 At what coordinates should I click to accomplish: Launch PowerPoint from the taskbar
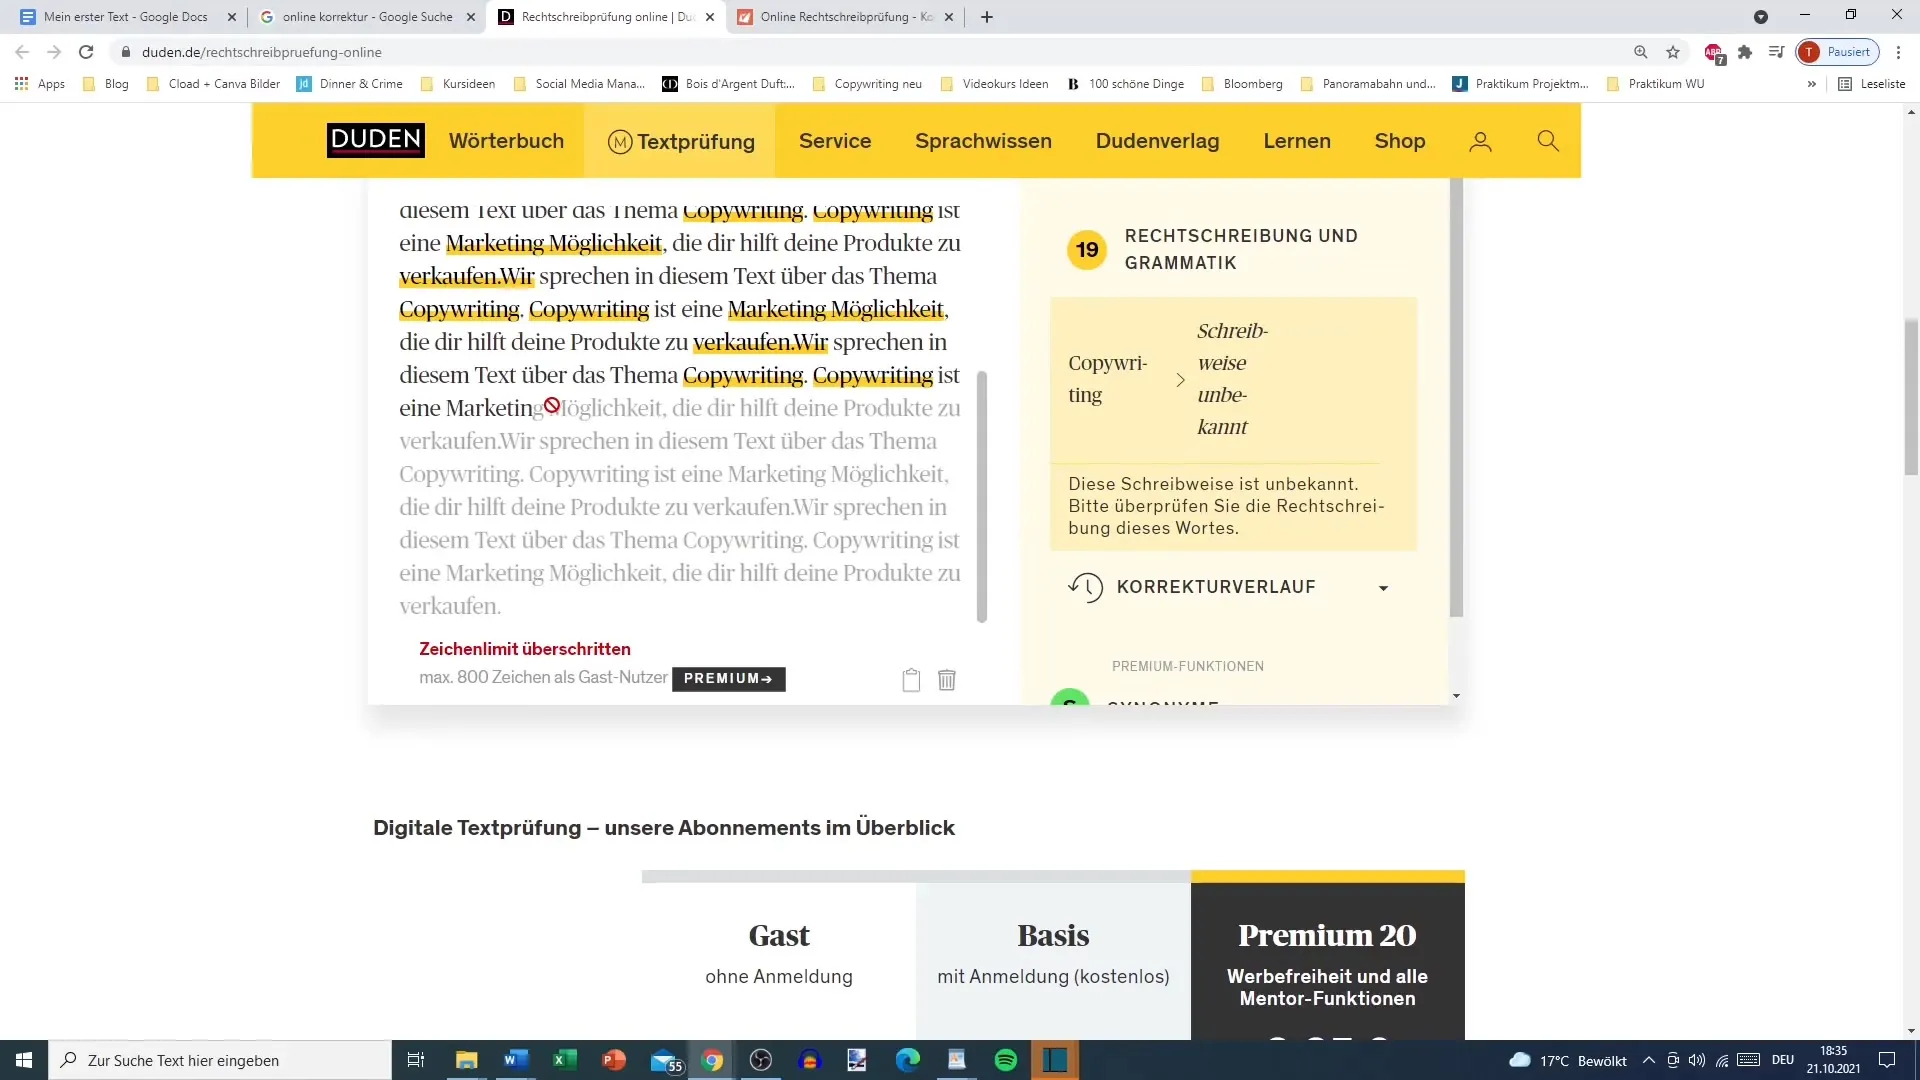click(613, 1060)
